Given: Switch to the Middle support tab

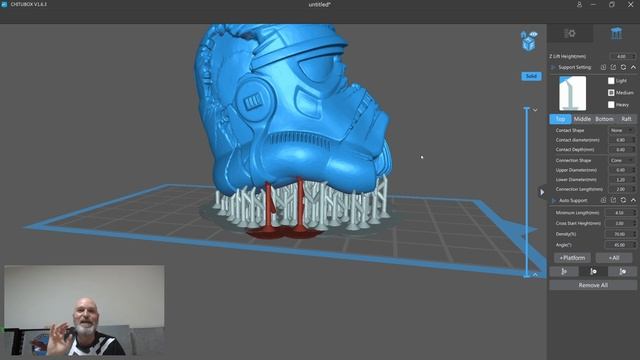Looking at the screenshot, I should pyautogui.click(x=582, y=119).
